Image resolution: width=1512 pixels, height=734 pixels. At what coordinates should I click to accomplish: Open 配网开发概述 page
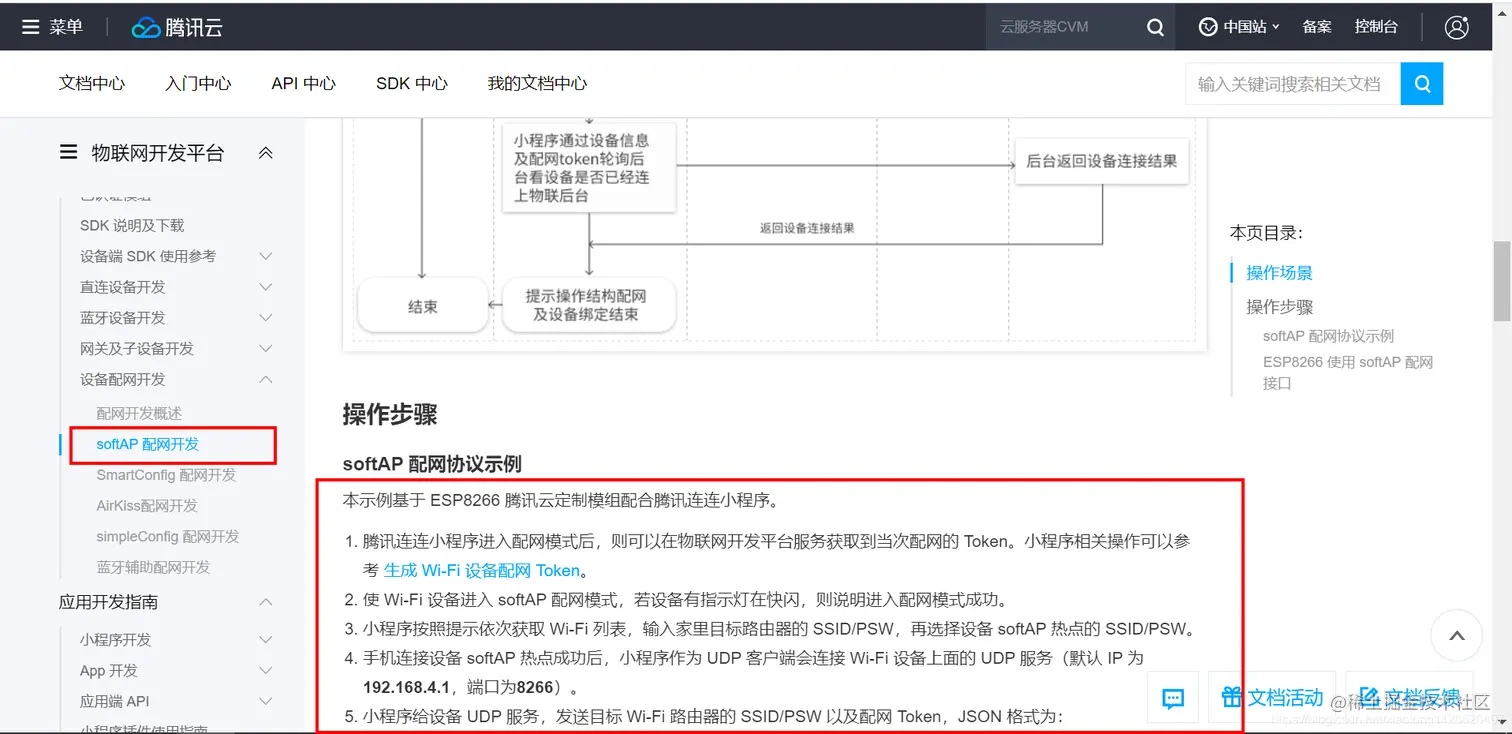(139, 413)
